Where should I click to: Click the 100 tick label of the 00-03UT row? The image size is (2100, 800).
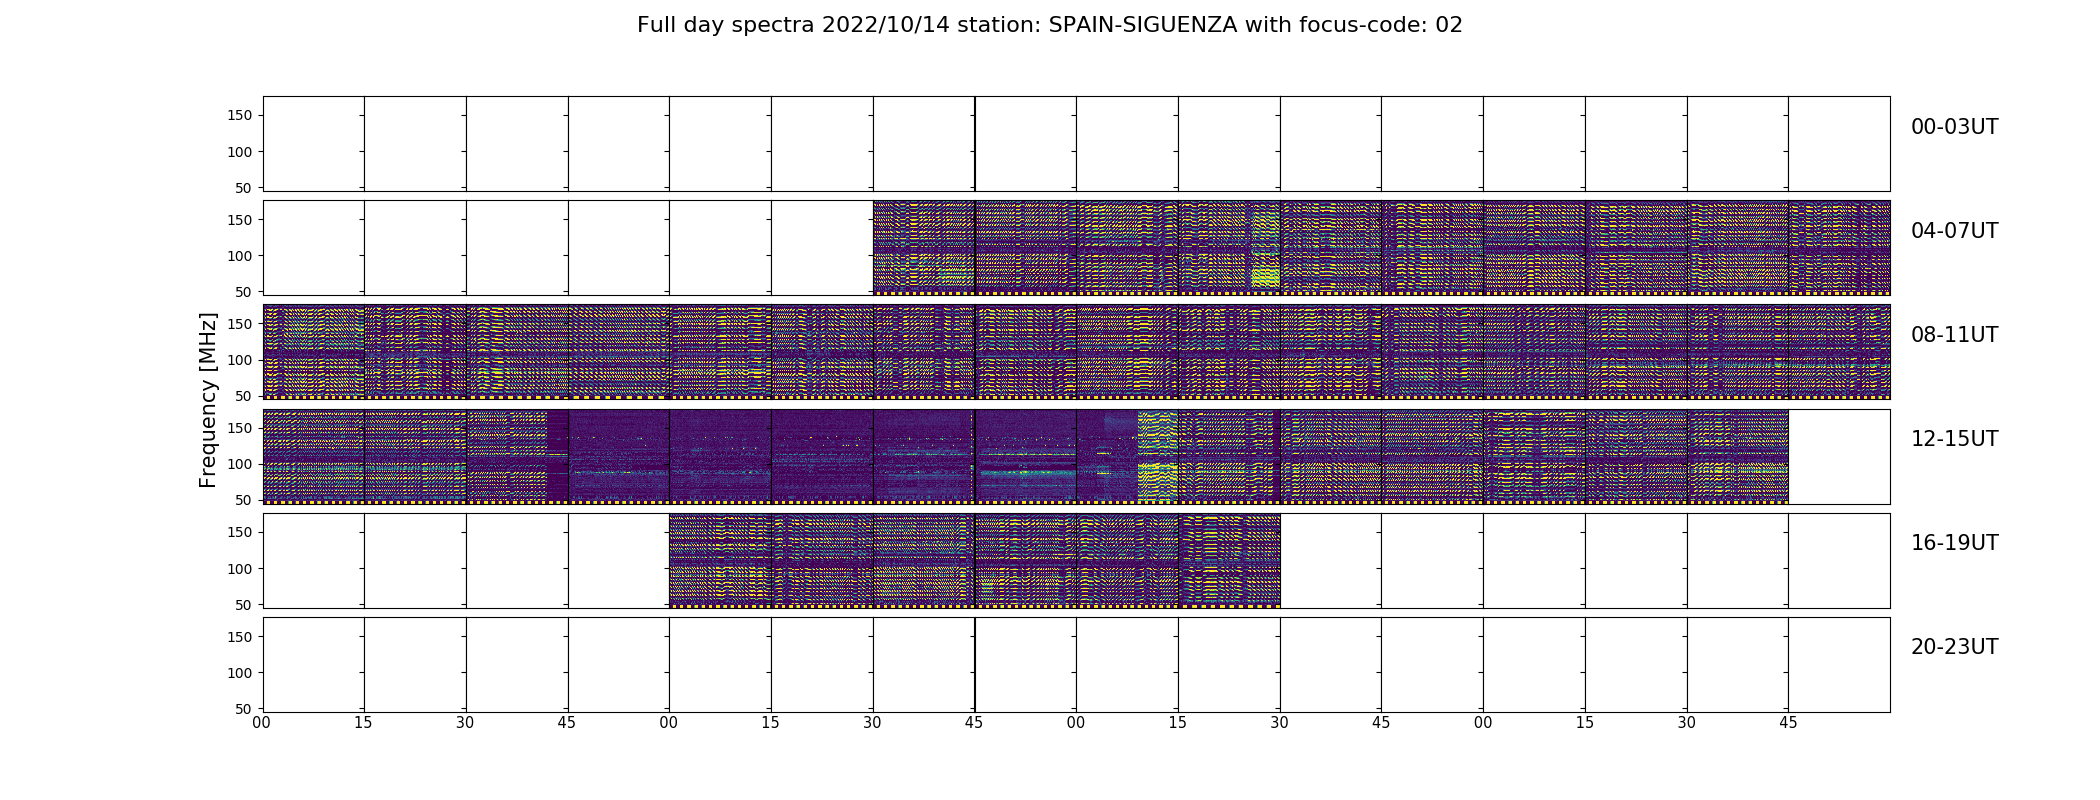(240, 152)
